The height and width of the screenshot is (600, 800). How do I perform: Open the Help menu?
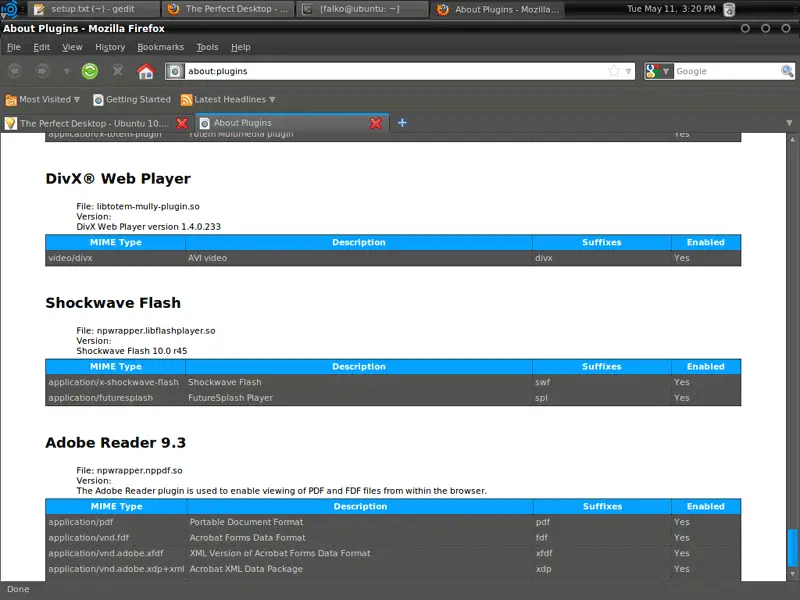pos(240,47)
